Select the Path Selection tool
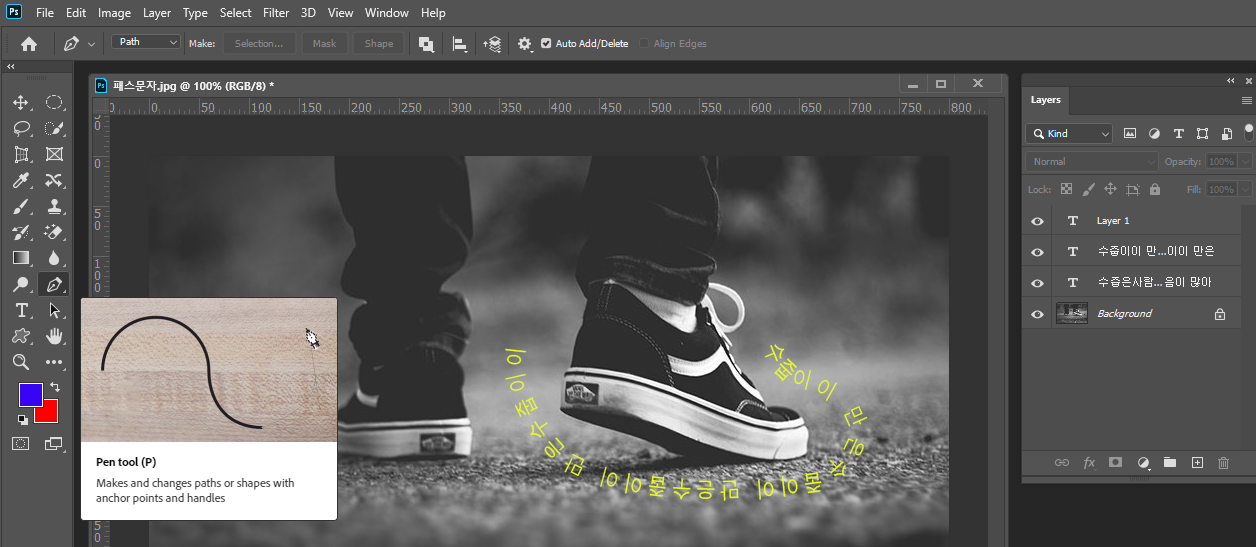The height and width of the screenshot is (547, 1256). tap(54, 310)
